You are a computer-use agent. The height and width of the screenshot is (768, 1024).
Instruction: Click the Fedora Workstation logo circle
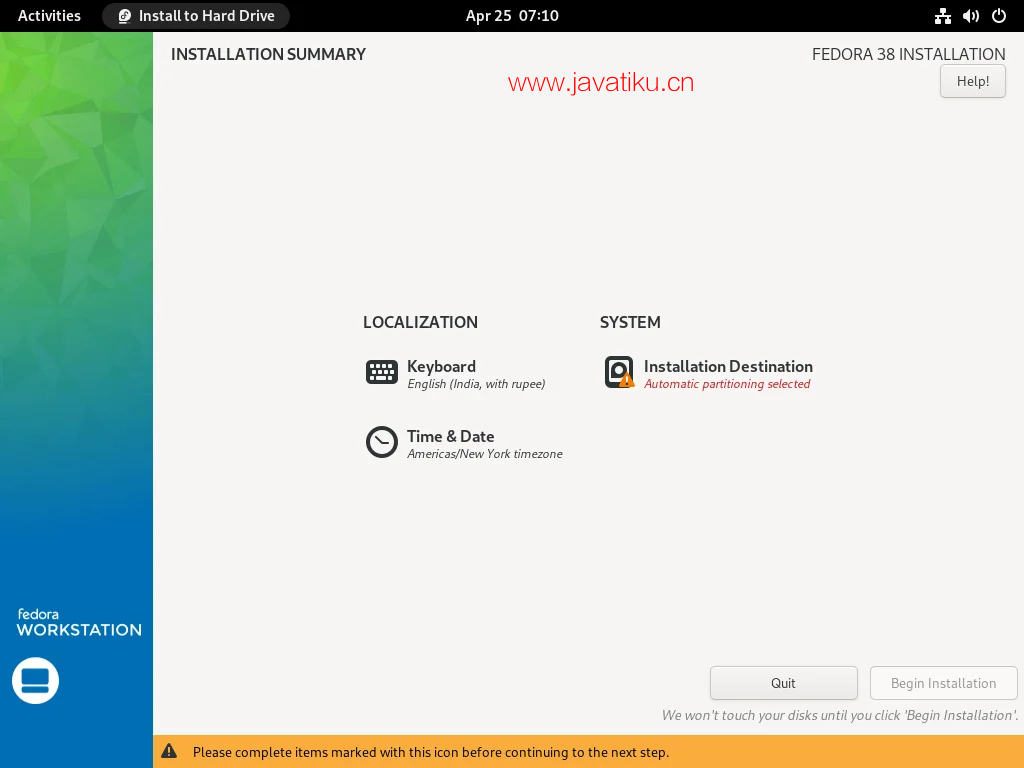pos(35,680)
